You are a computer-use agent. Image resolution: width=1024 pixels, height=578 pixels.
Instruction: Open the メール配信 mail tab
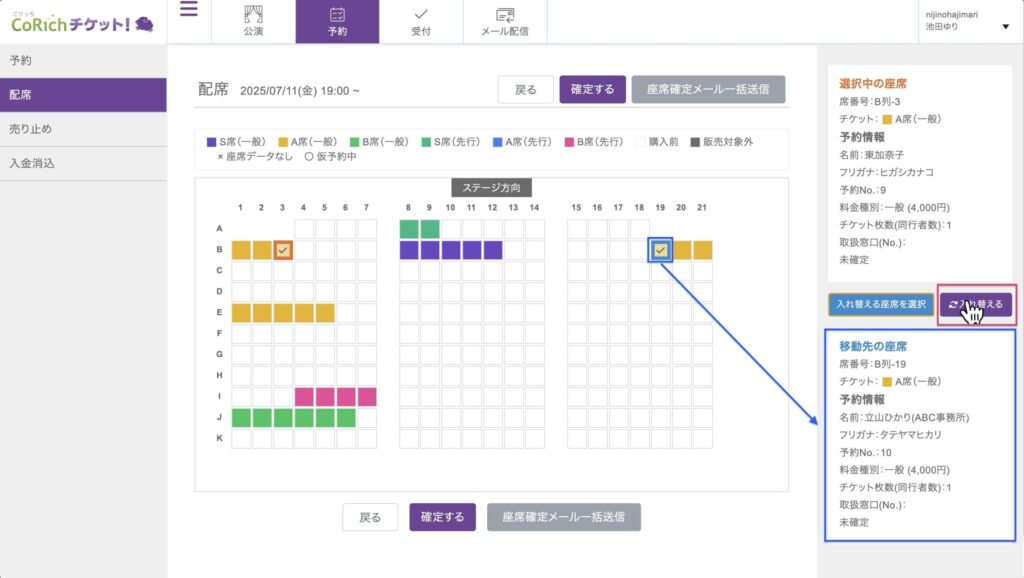505,21
